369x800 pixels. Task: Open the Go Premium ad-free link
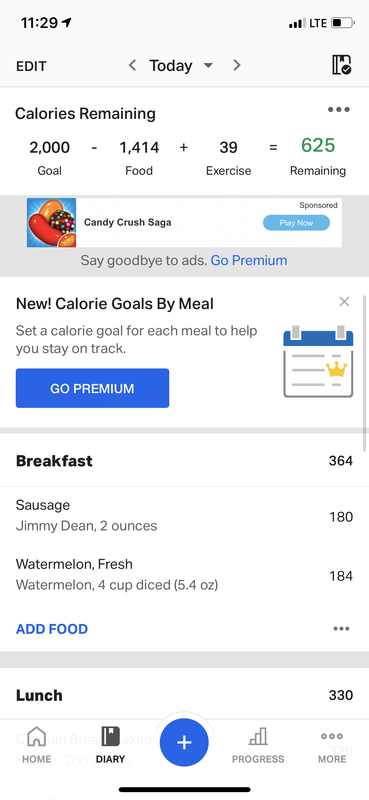click(249, 260)
